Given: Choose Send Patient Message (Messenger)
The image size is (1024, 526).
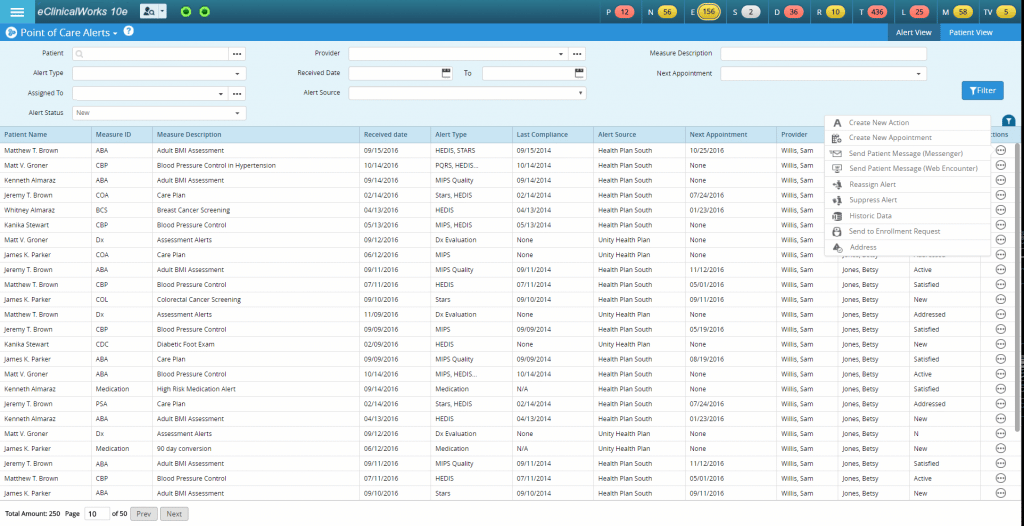Looking at the screenshot, I should click(x=907, y=154).
